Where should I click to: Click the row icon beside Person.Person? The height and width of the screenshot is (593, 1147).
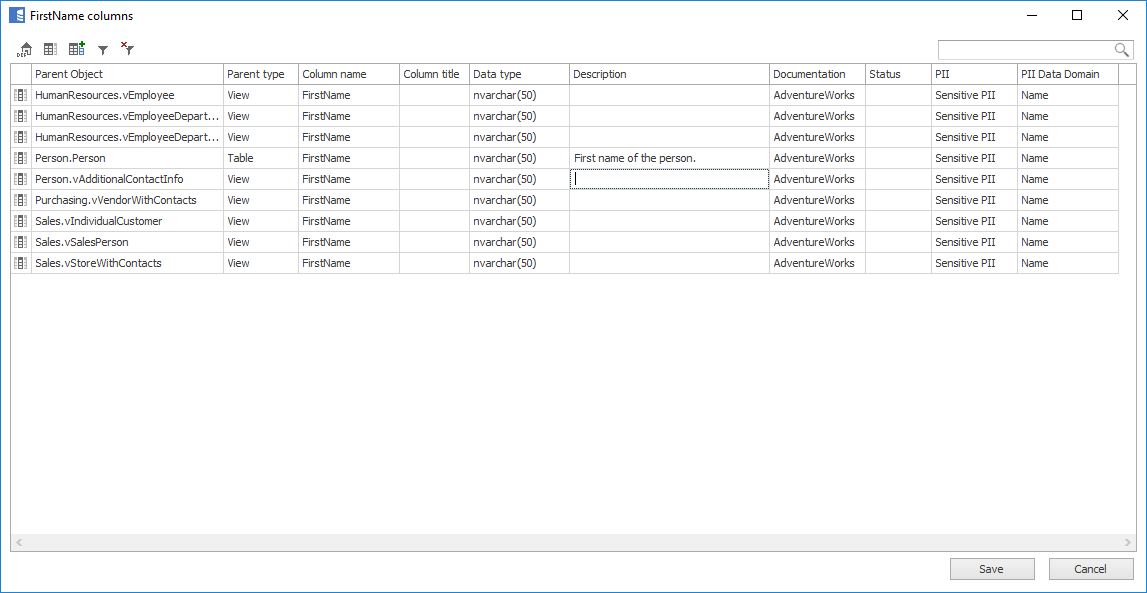[x=21, y=158]
